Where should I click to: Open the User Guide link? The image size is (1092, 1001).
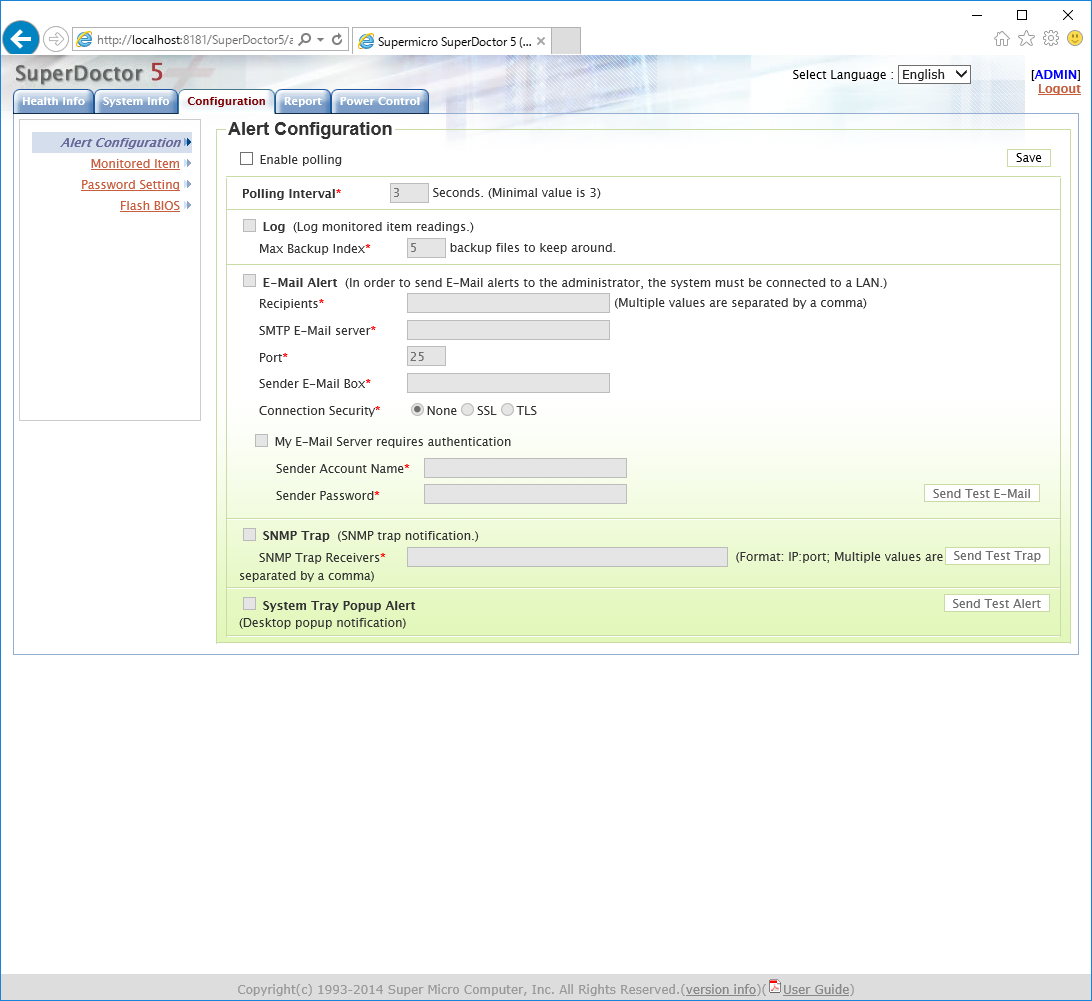(816, 989)
